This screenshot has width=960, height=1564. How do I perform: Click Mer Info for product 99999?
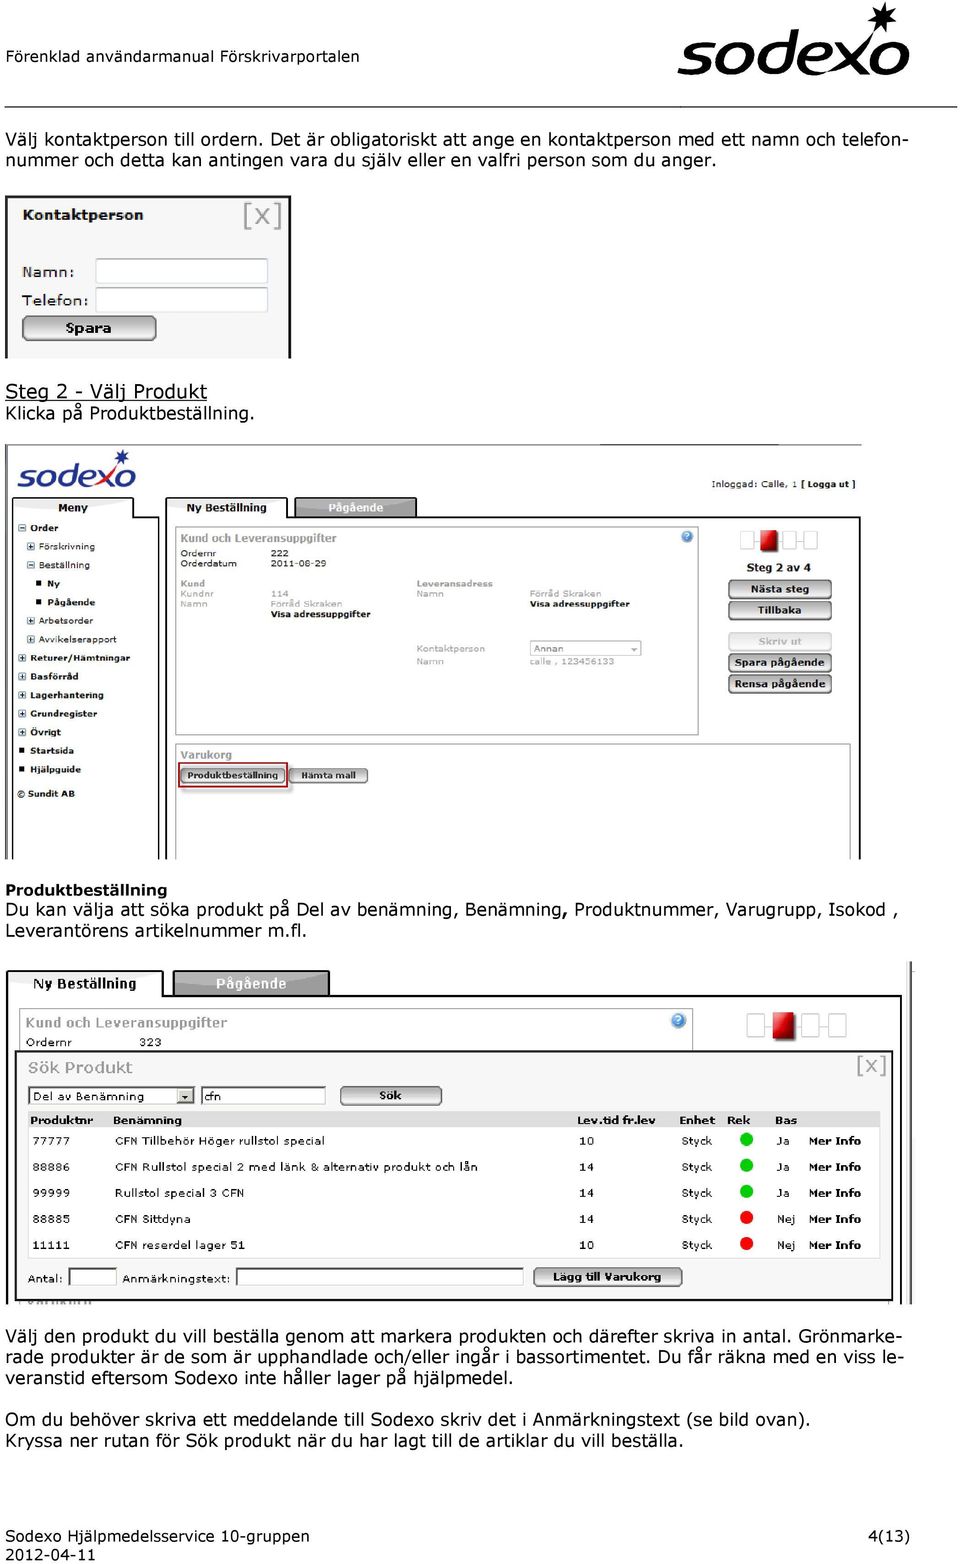pos(835,1193)
